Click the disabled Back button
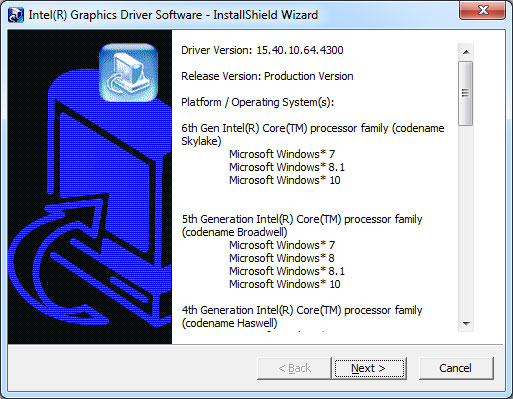513x399 pixels. click(294, 368)
